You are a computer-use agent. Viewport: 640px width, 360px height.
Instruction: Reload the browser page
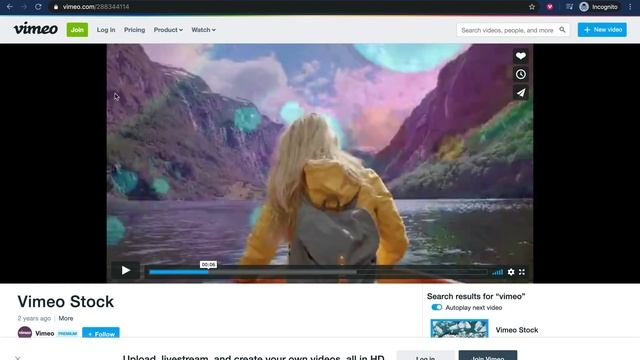(38, 7)
